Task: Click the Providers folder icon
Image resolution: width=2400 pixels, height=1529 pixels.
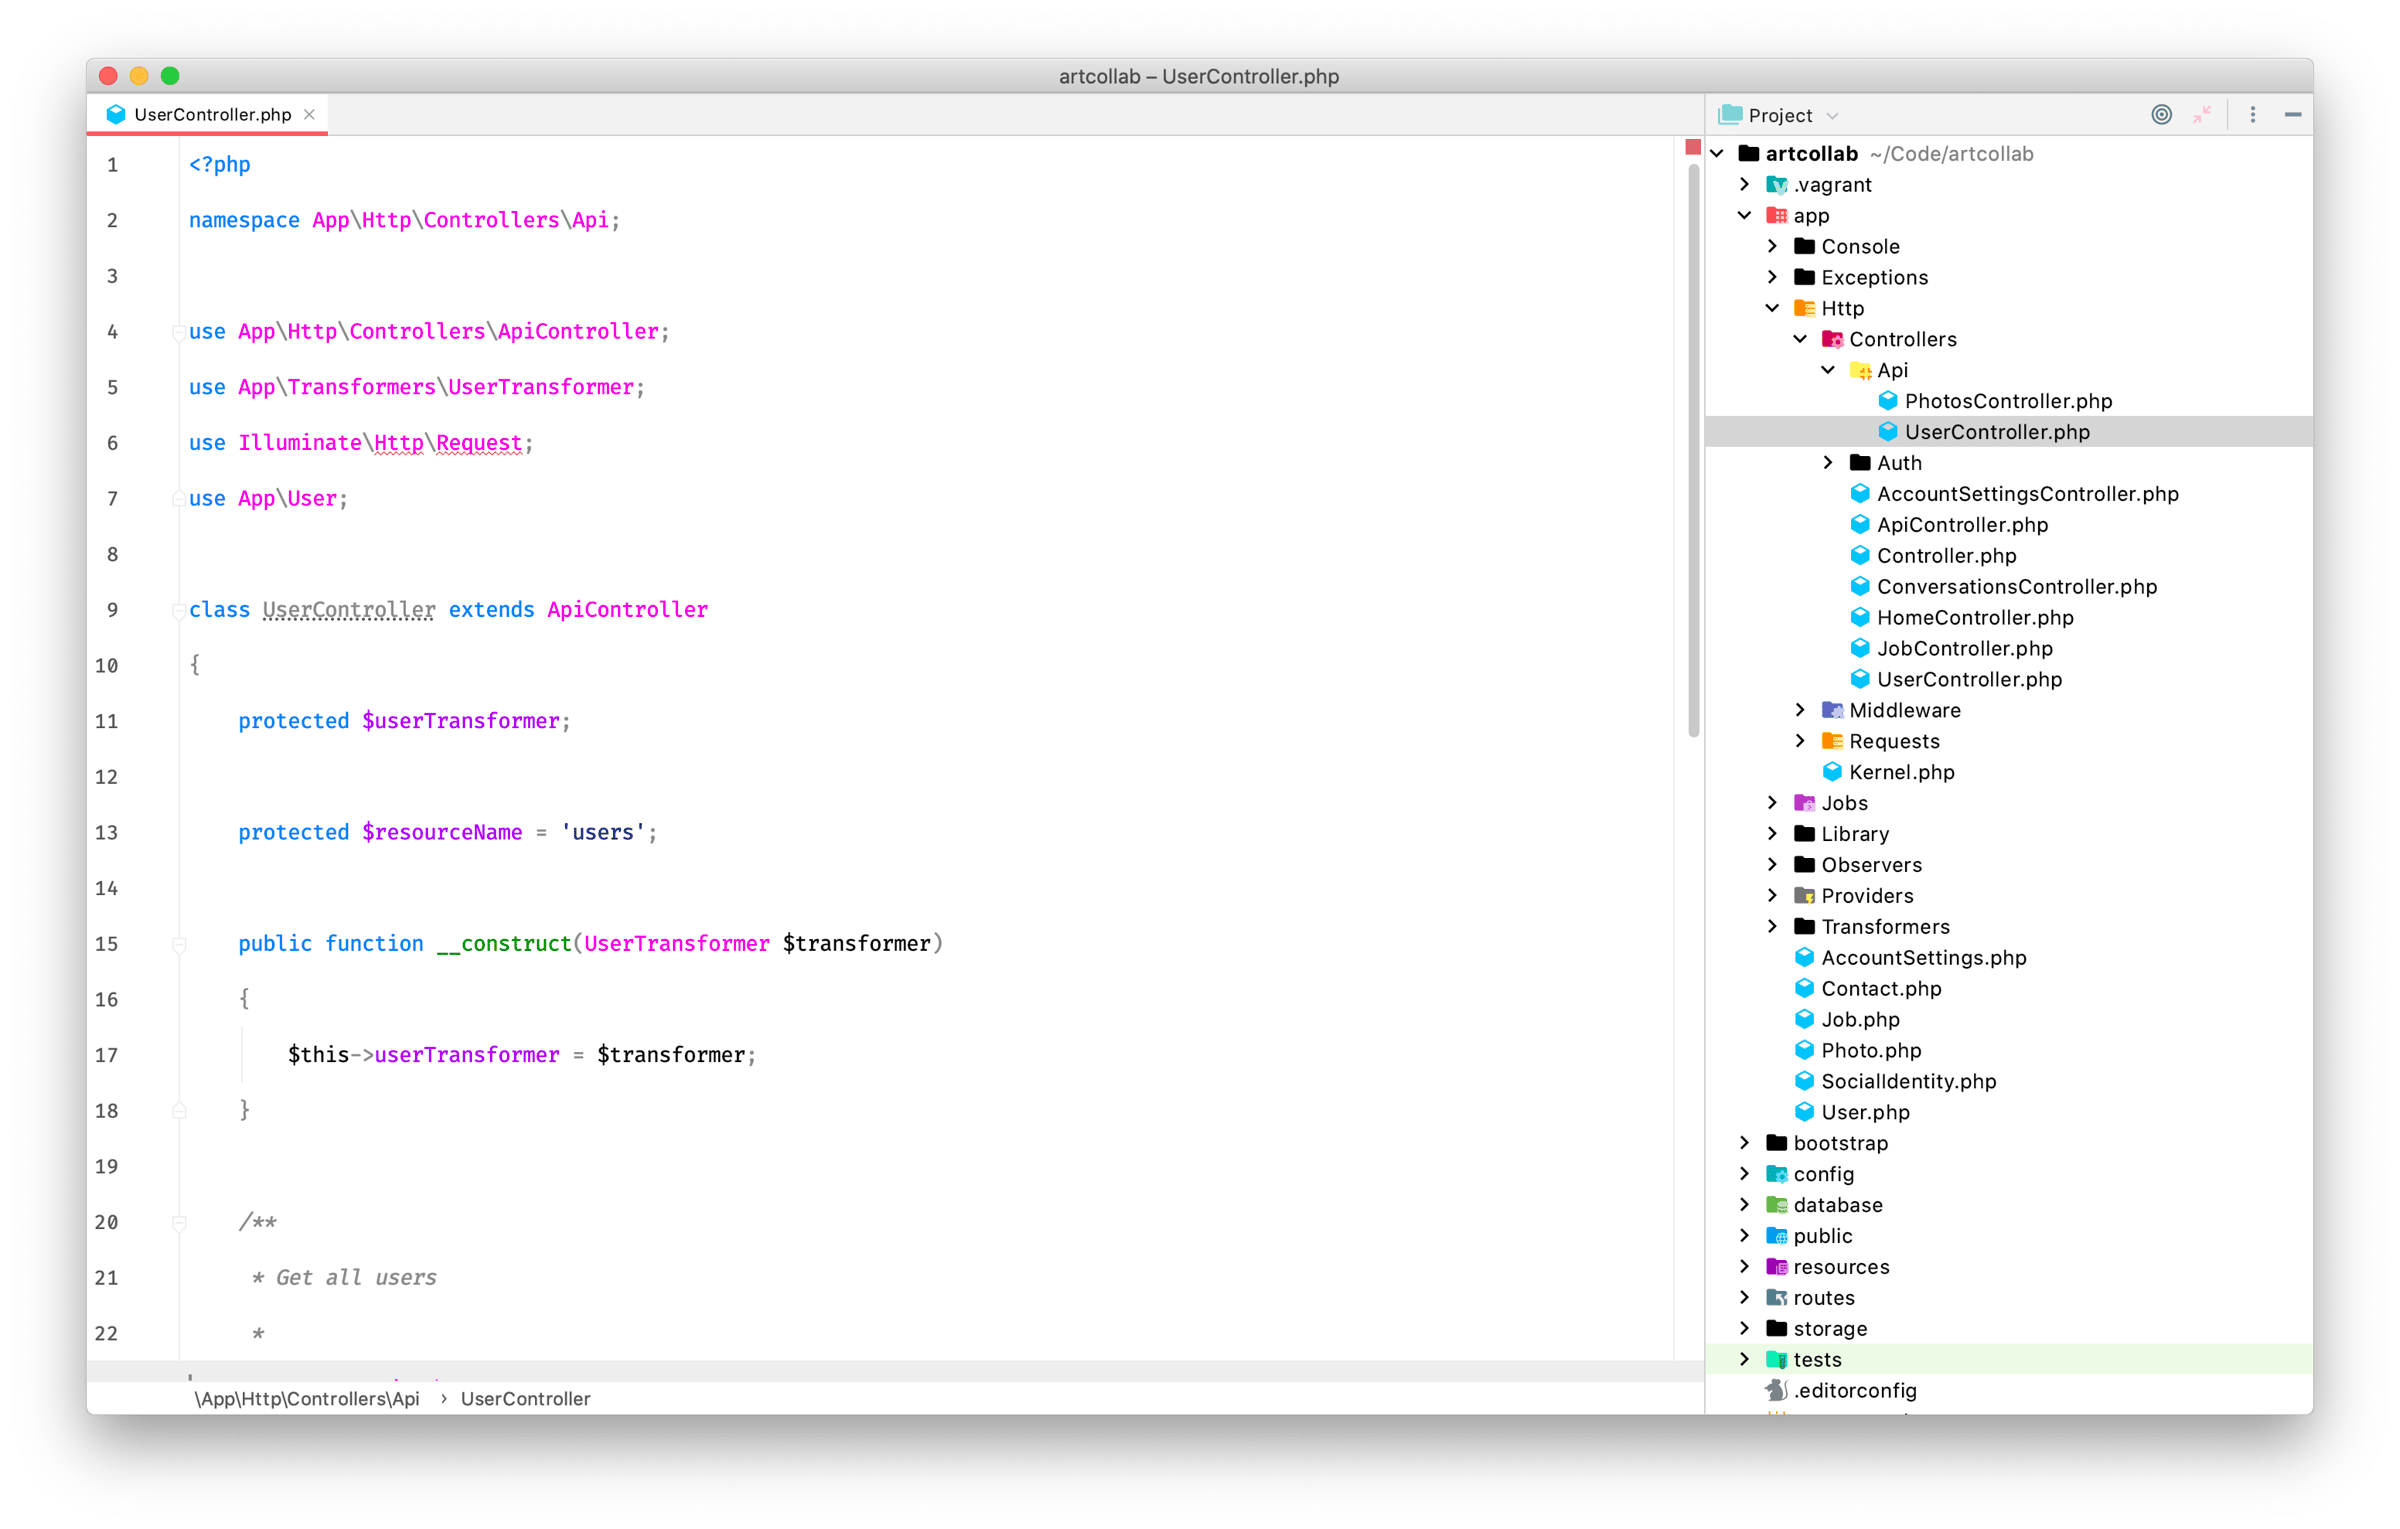Action: 1804,896
